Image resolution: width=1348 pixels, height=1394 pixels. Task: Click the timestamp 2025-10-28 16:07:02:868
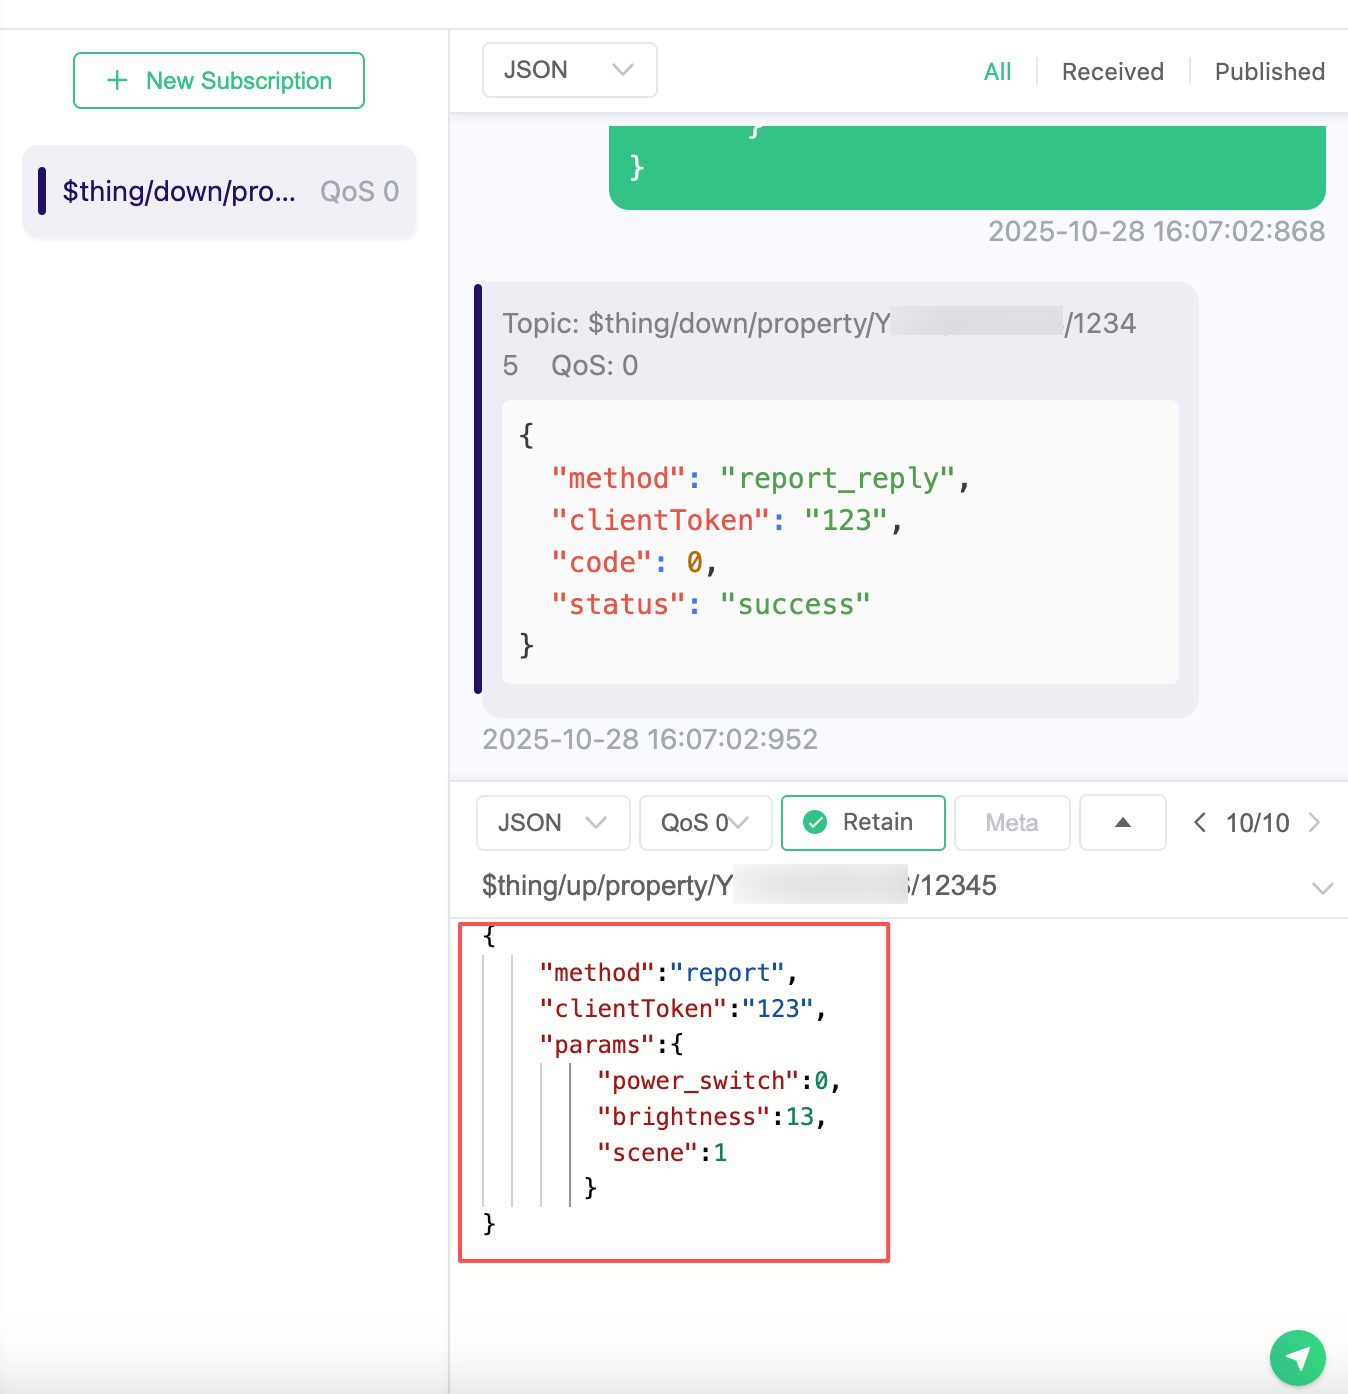coord(1156,232)
